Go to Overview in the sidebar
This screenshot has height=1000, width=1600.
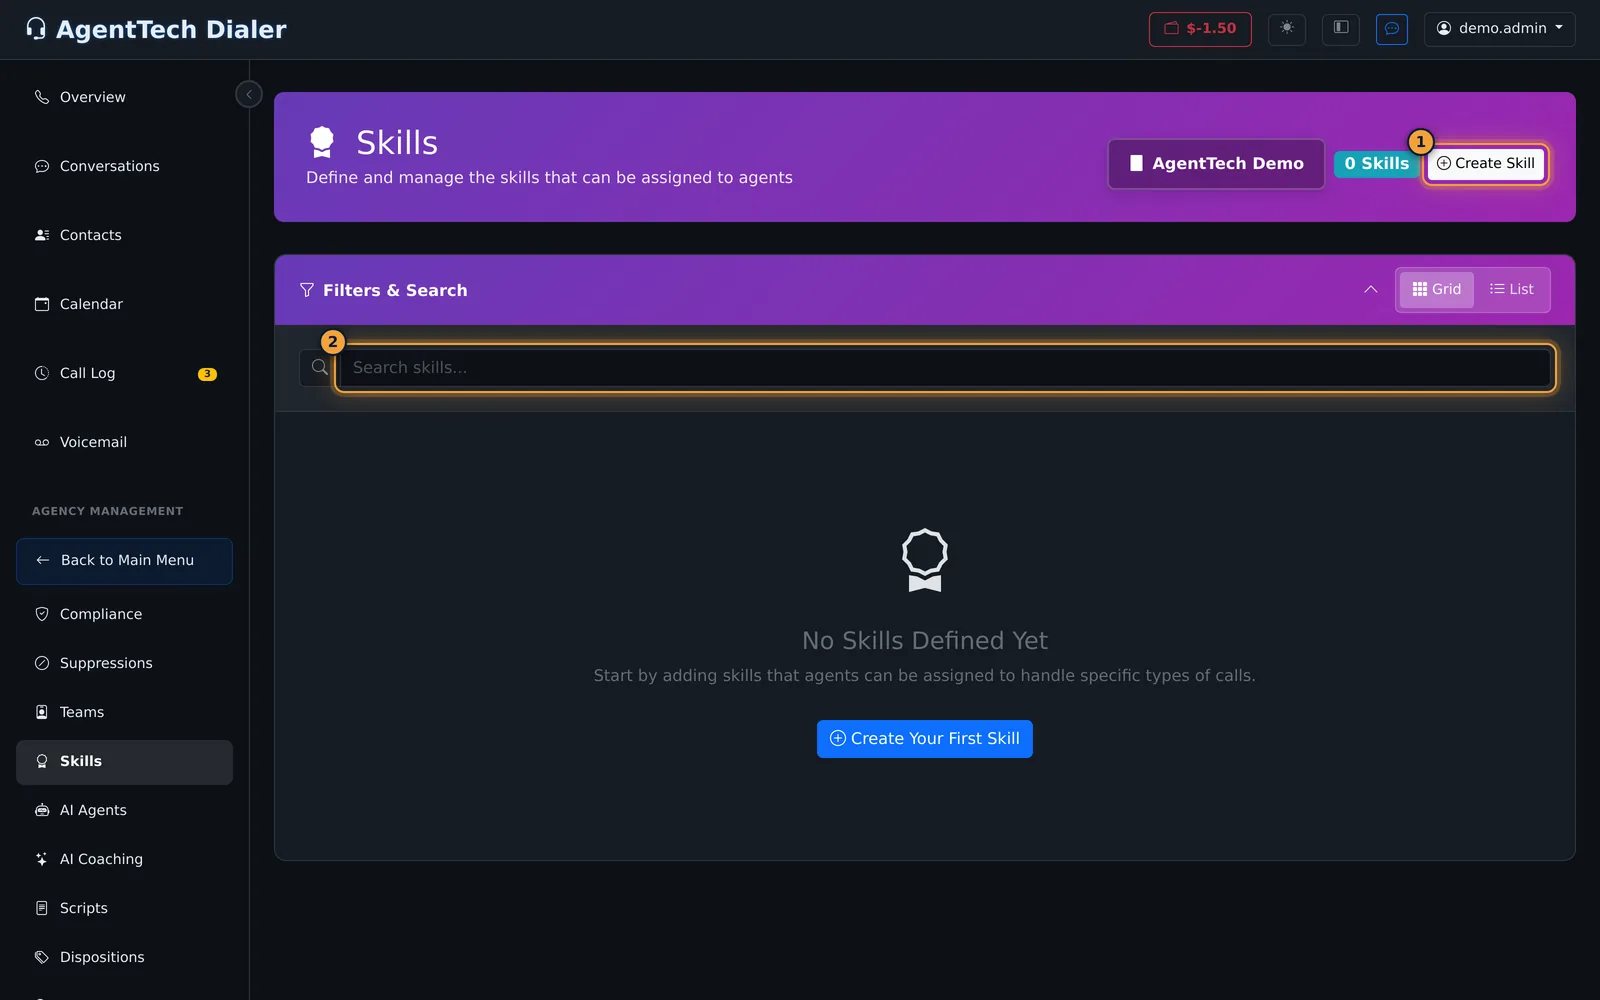pyautogui.click(x=124, y=97)
